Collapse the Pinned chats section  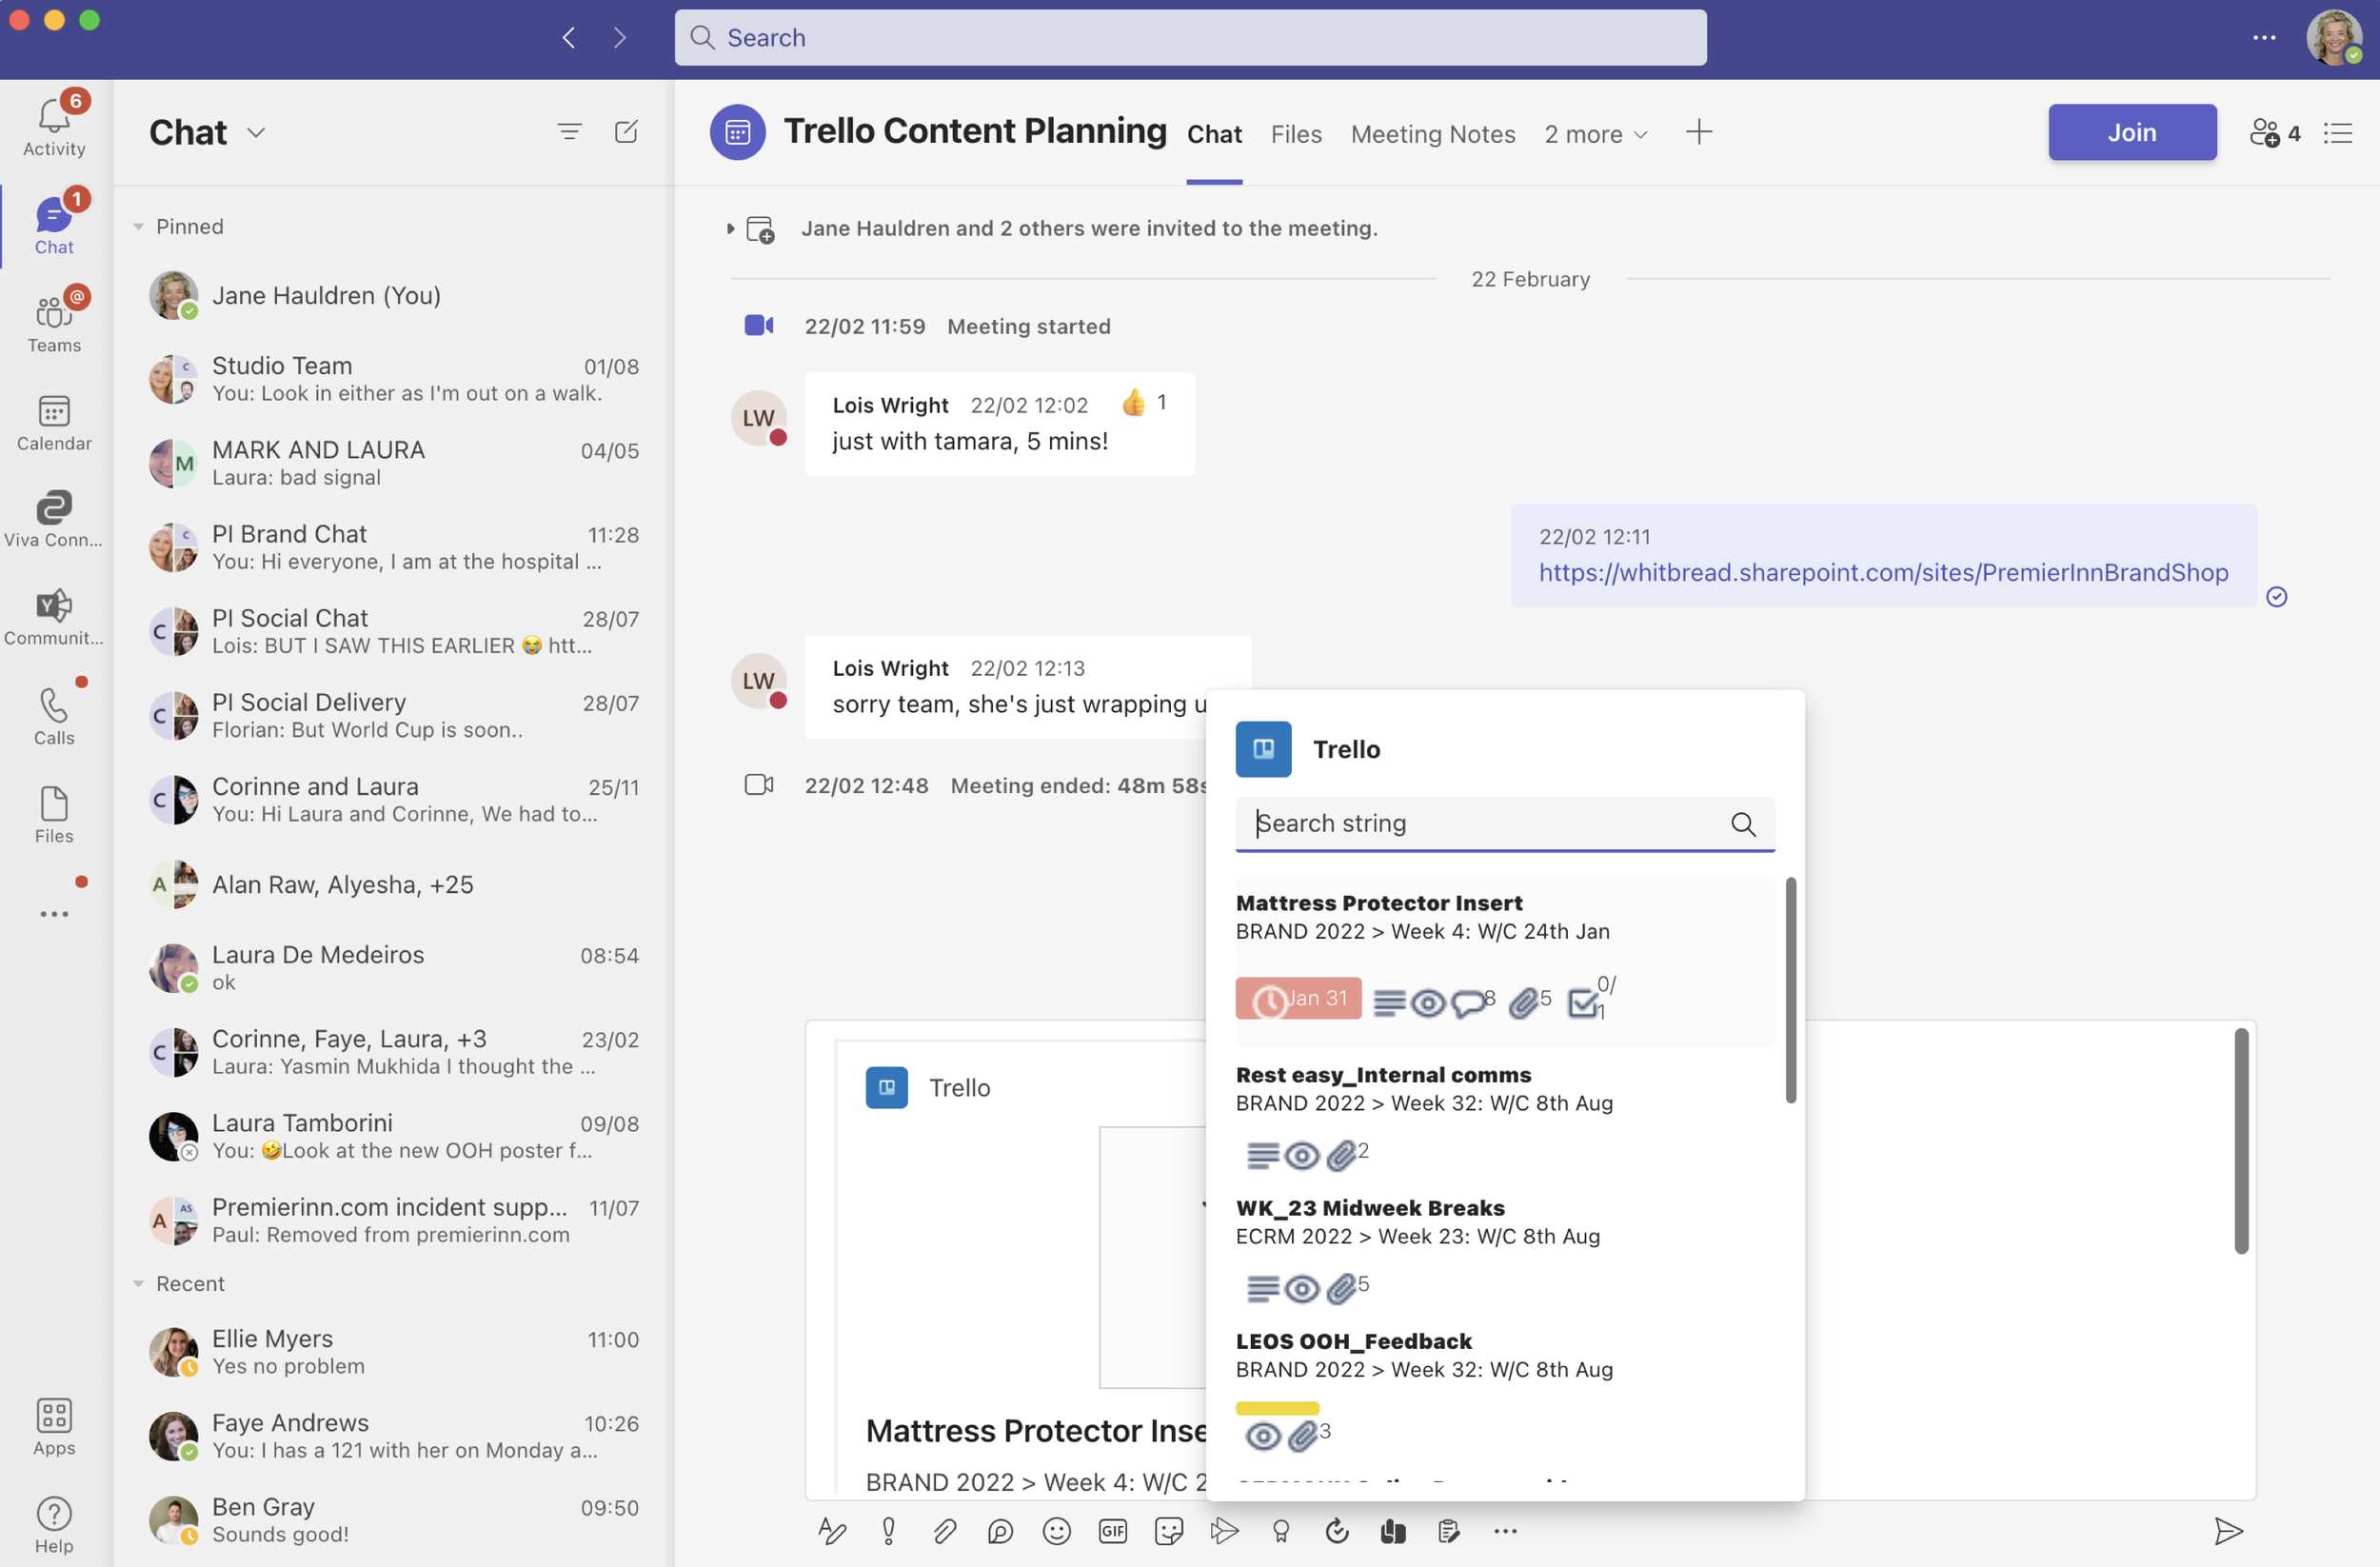point(139,226)
